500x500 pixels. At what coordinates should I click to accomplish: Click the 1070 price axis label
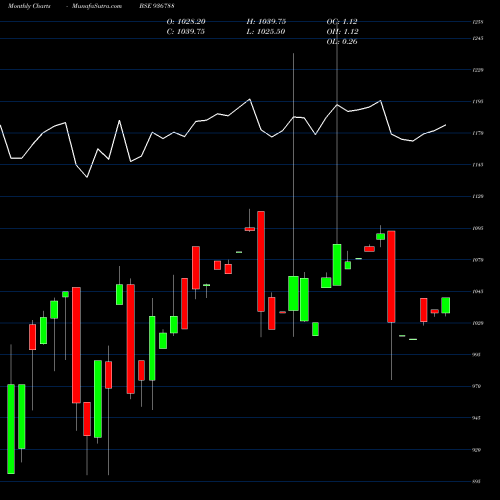(x=478, y=260)
